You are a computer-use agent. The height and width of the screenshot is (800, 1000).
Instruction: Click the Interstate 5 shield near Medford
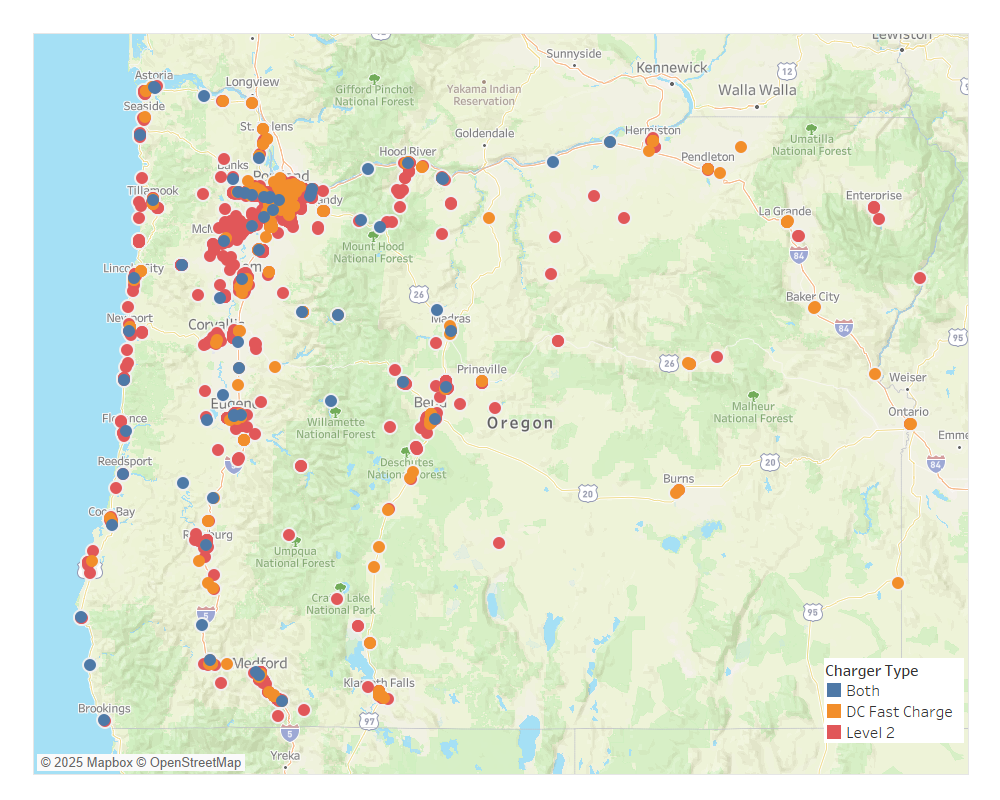point(206,614)
